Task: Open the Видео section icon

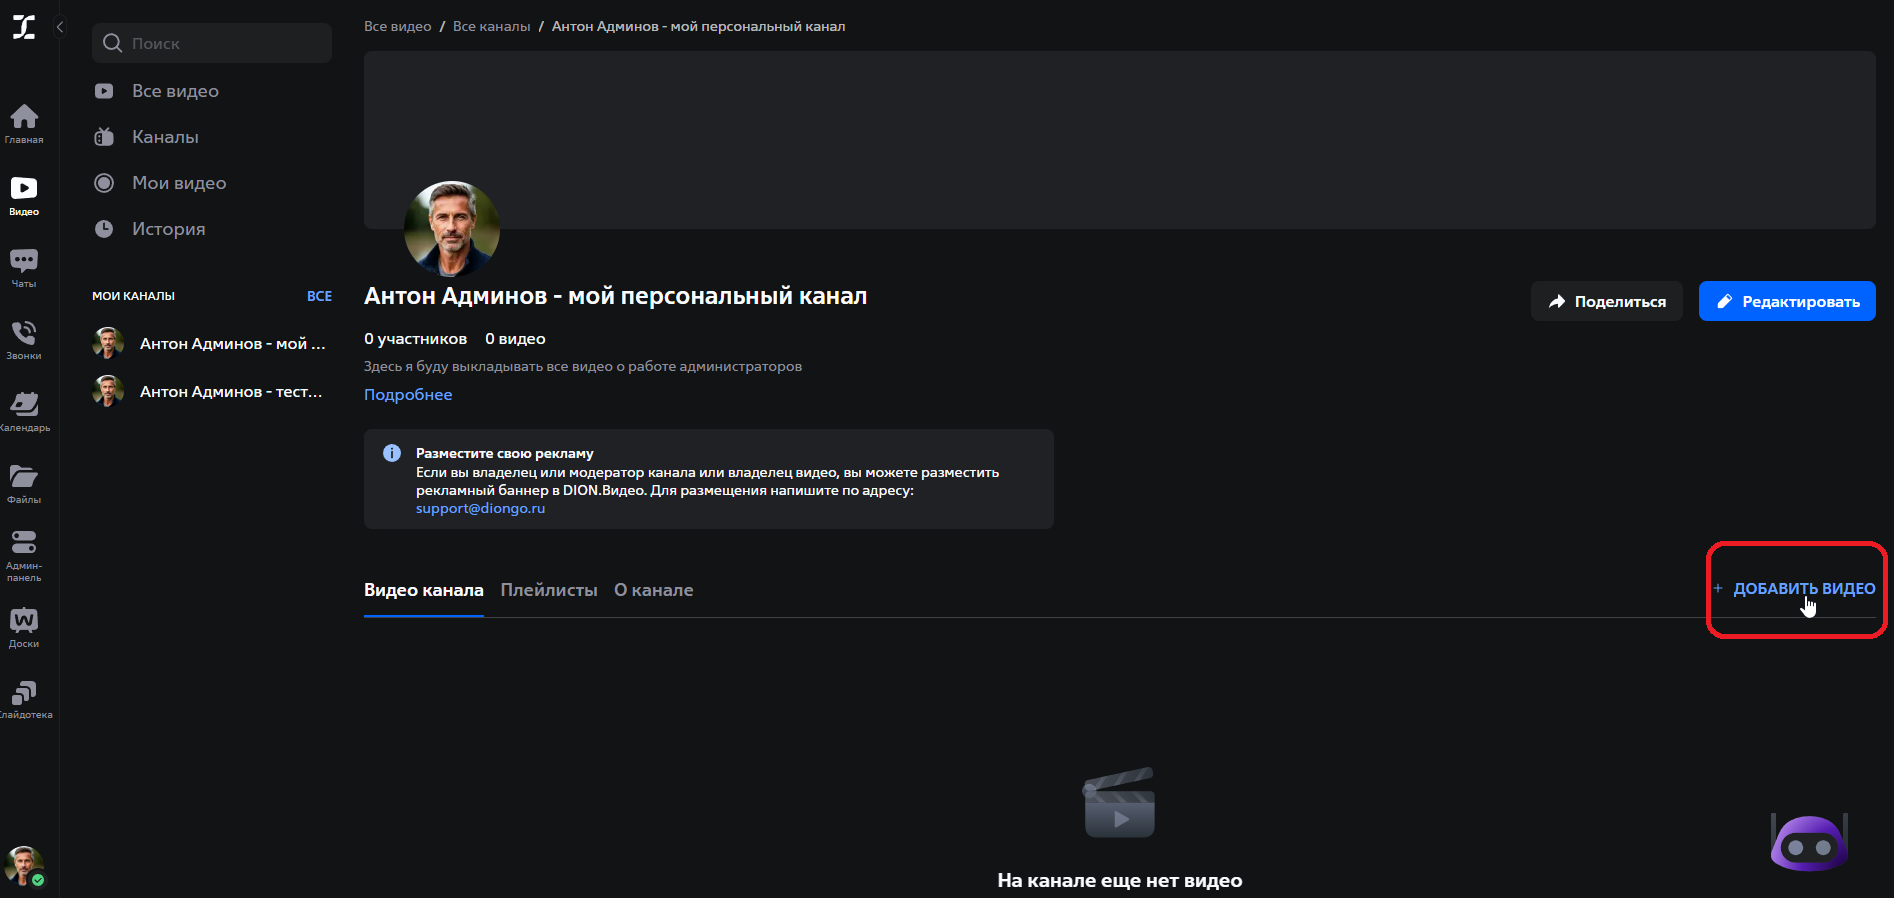Action: coord(24,196)
